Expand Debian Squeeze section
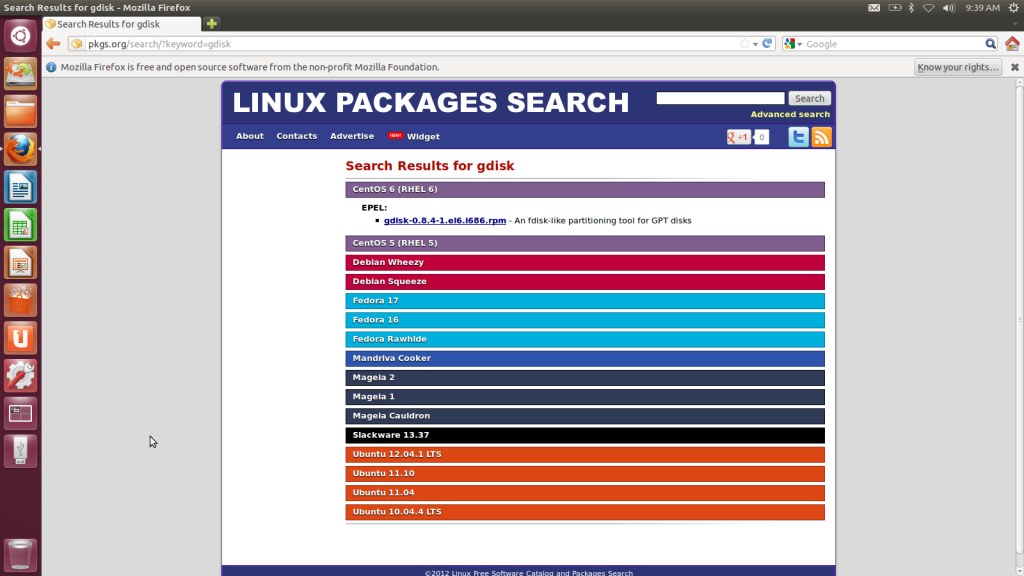 (x=585, y=281)
